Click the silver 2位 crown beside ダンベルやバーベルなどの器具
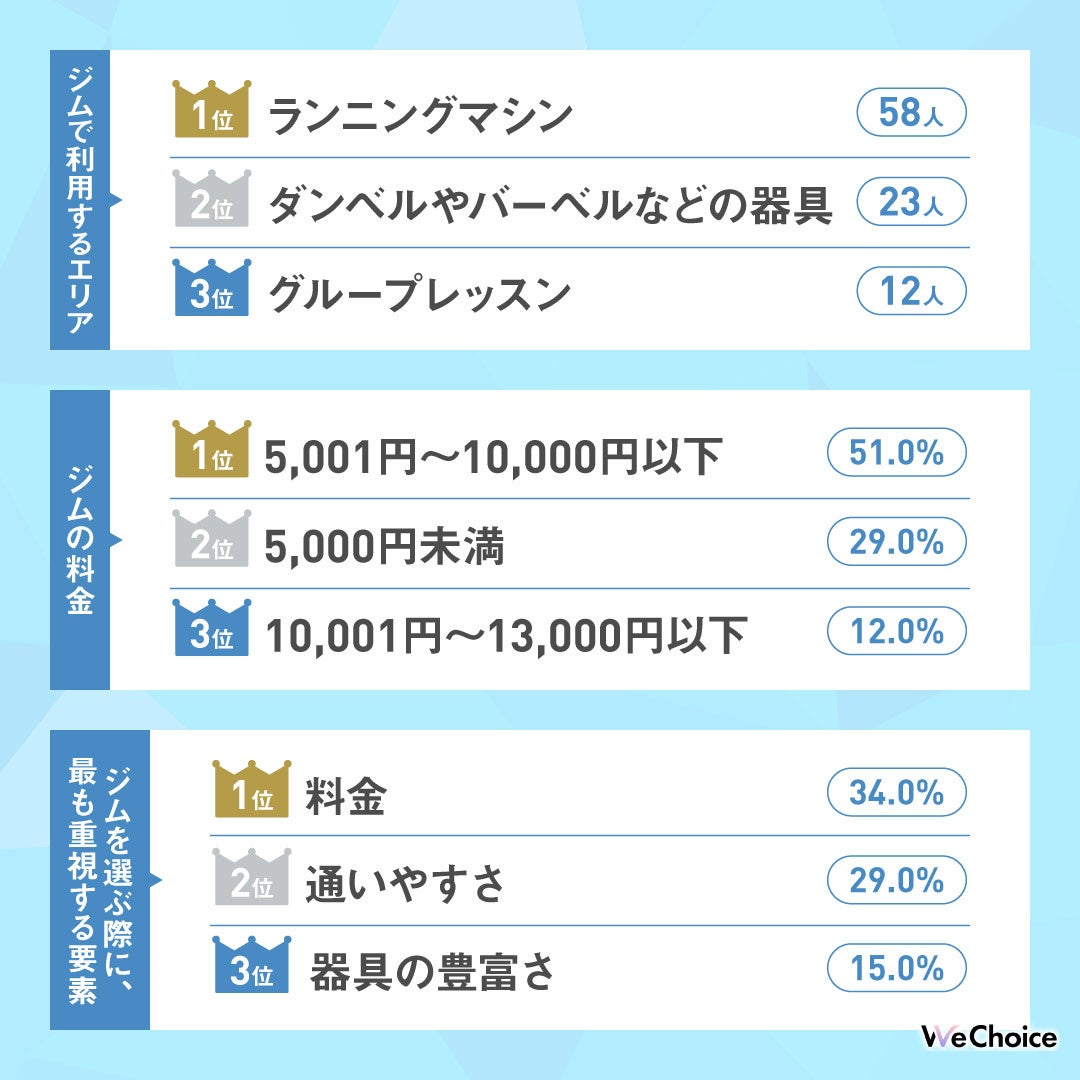The image size is (1080, 1080). (210, 201)
